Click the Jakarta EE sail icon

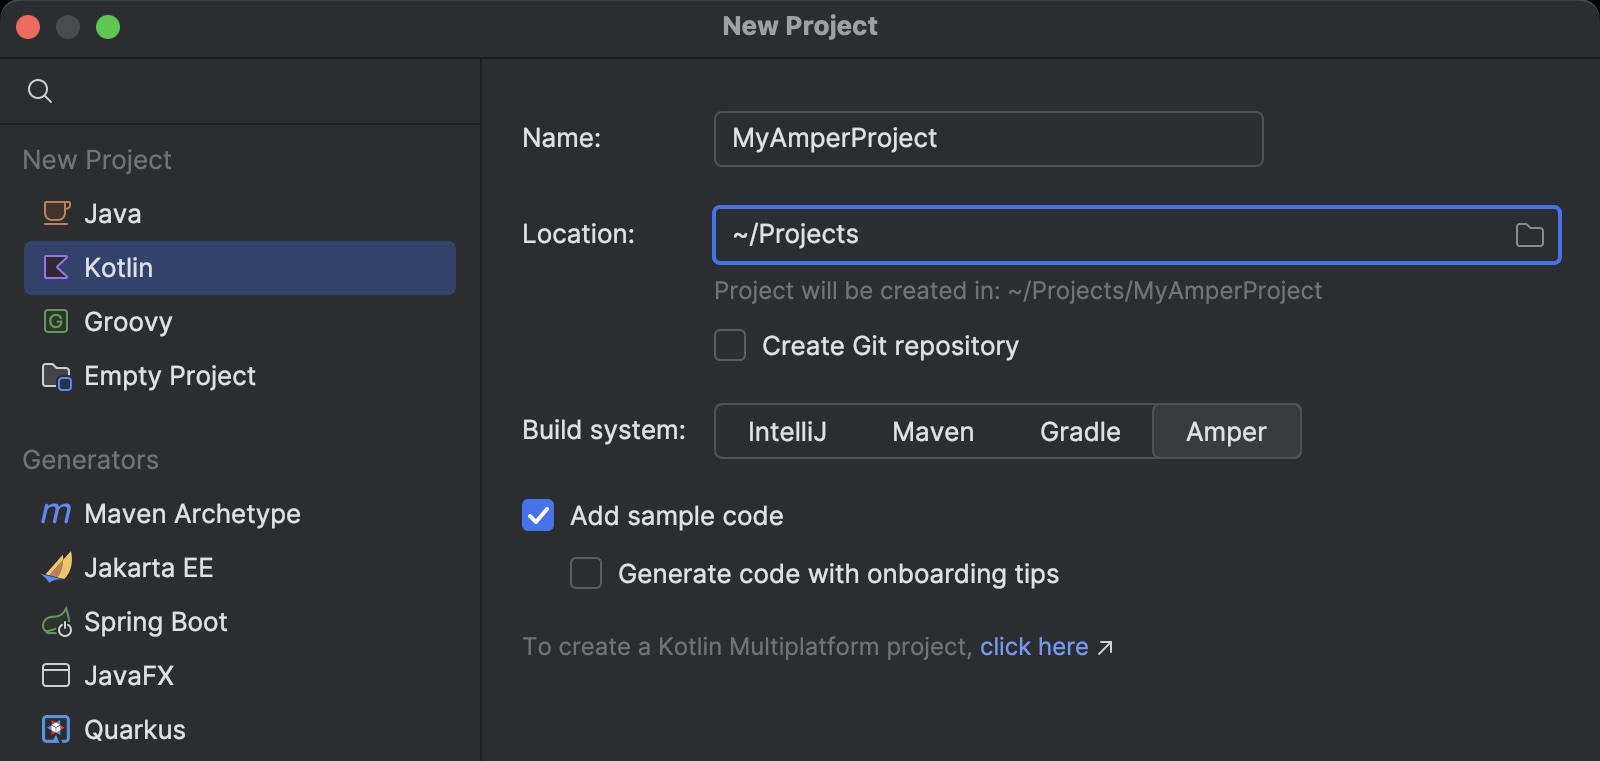[57, 567]
